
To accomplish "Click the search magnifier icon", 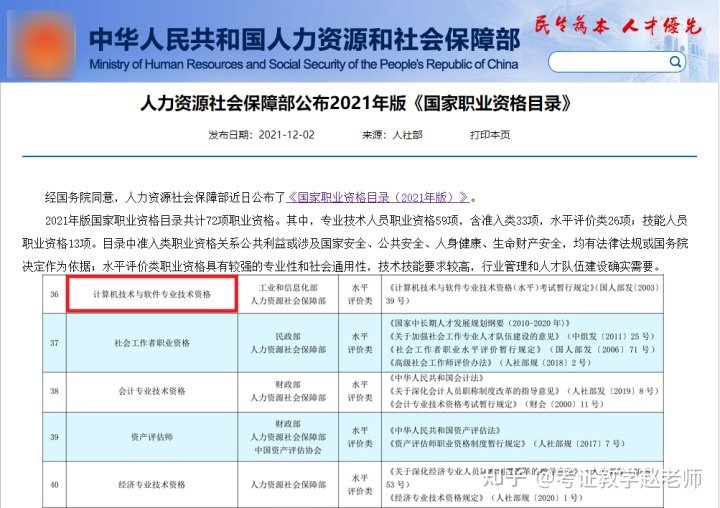I will (x=675, y=62).
